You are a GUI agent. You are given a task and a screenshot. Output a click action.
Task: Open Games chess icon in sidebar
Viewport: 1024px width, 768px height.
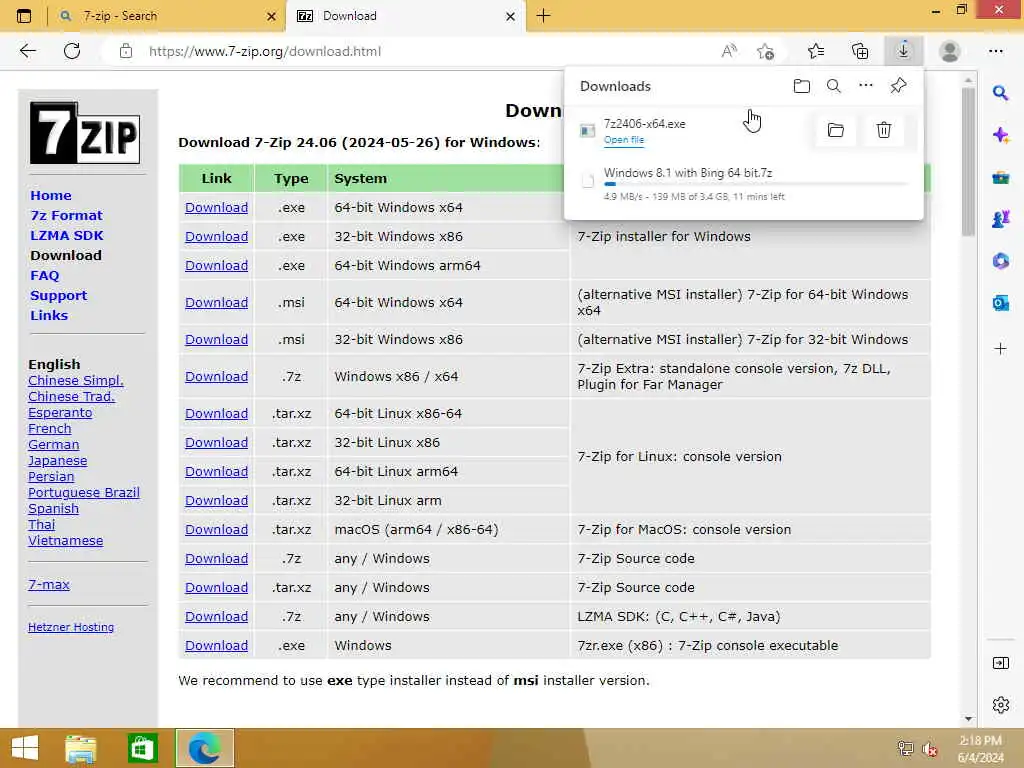click(1000, 219)
